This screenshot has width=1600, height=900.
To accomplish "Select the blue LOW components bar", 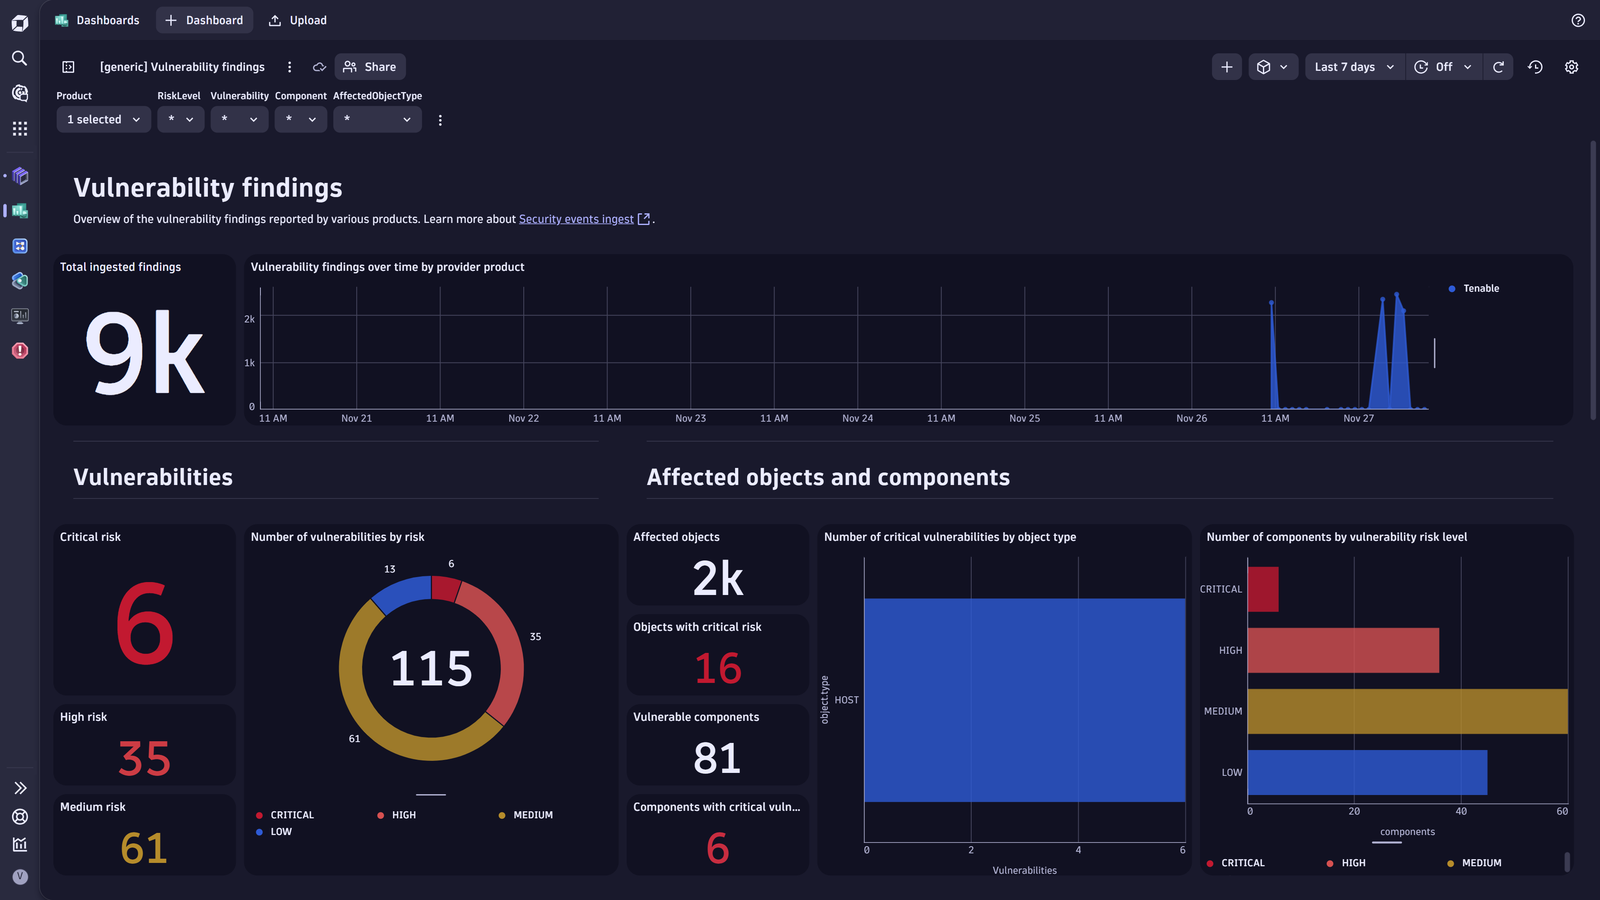I will click(x=1368, y=772).
